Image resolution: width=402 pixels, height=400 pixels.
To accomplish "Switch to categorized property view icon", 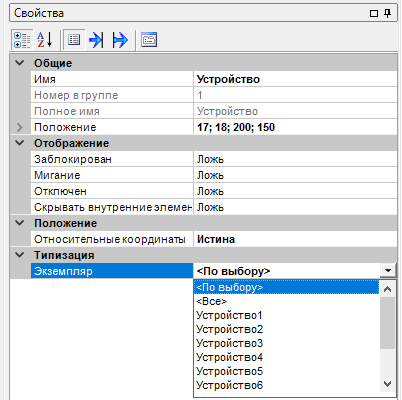I will [x=22, y=40].
